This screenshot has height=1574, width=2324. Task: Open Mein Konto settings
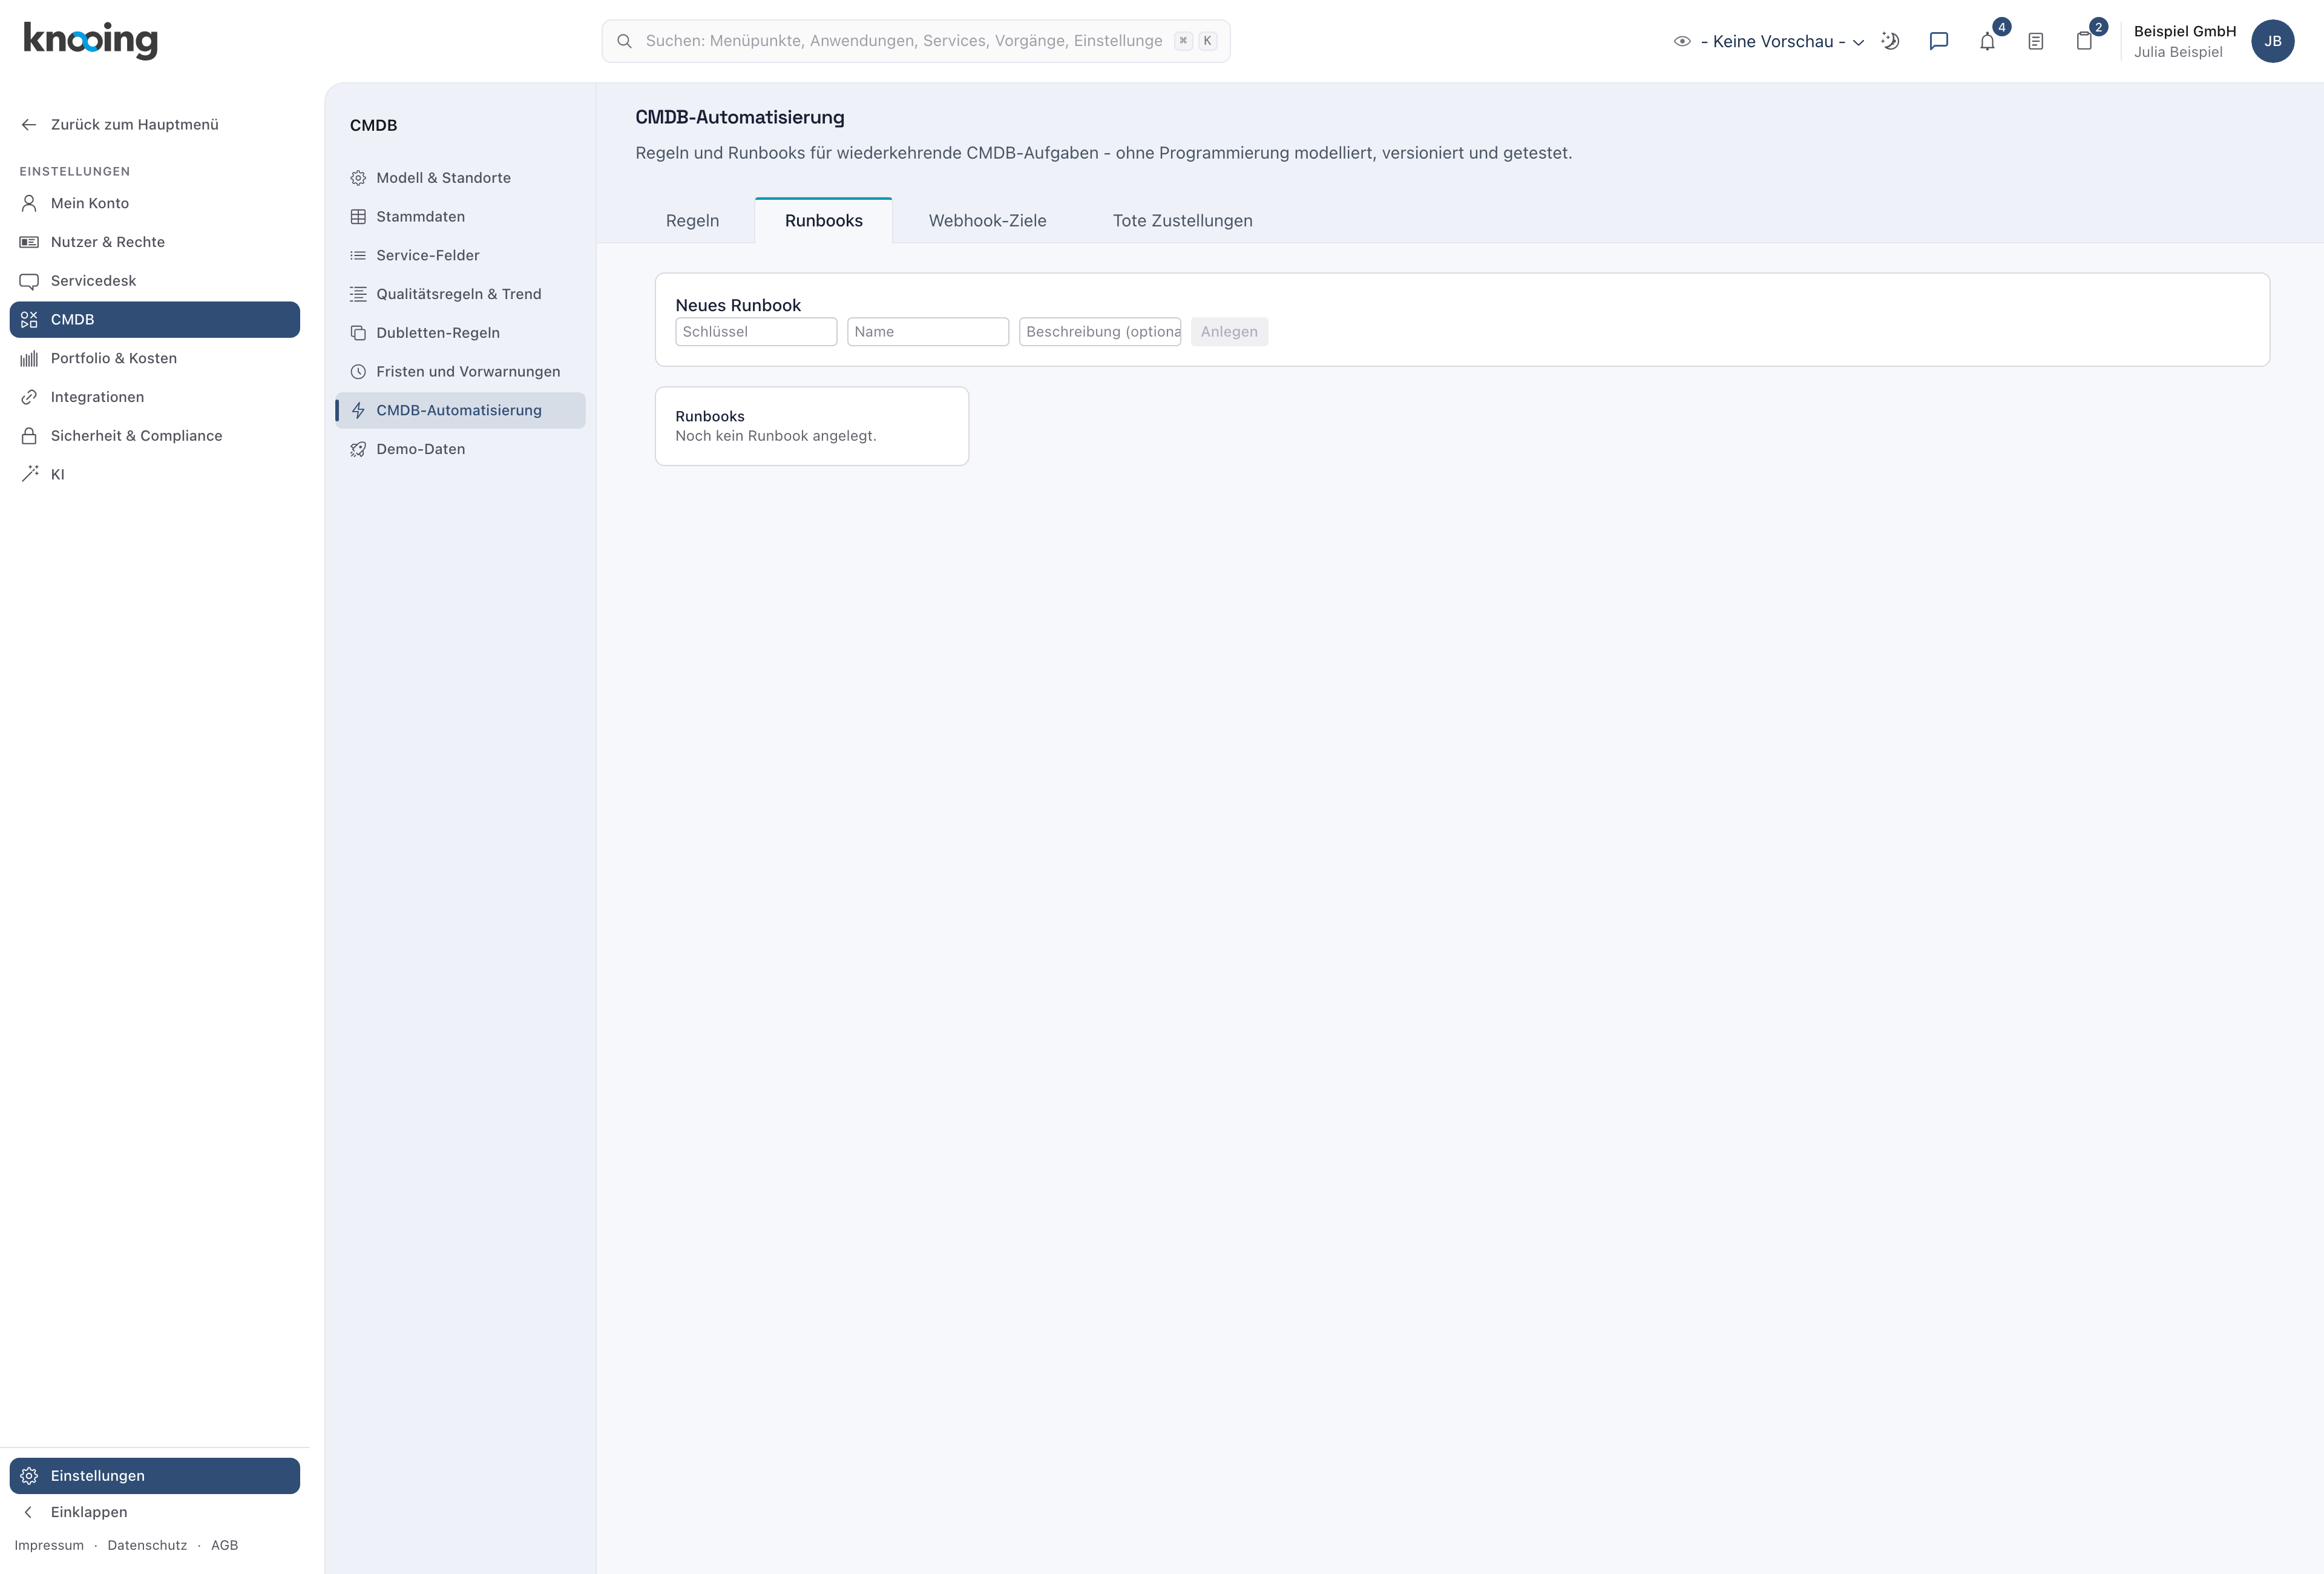(x=155, y=203)
